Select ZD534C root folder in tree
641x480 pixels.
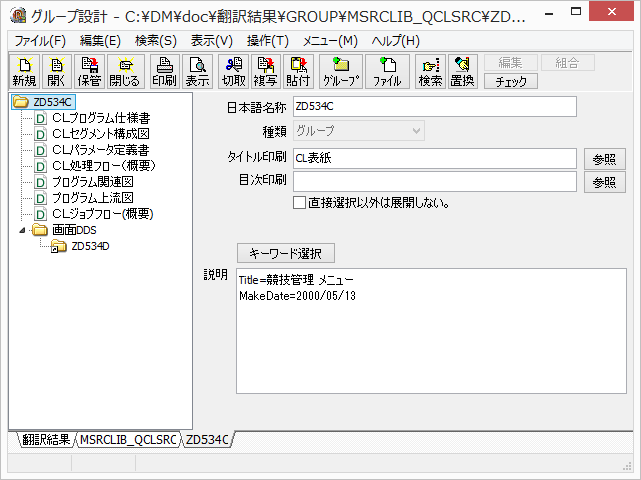(x=43, y=102)
